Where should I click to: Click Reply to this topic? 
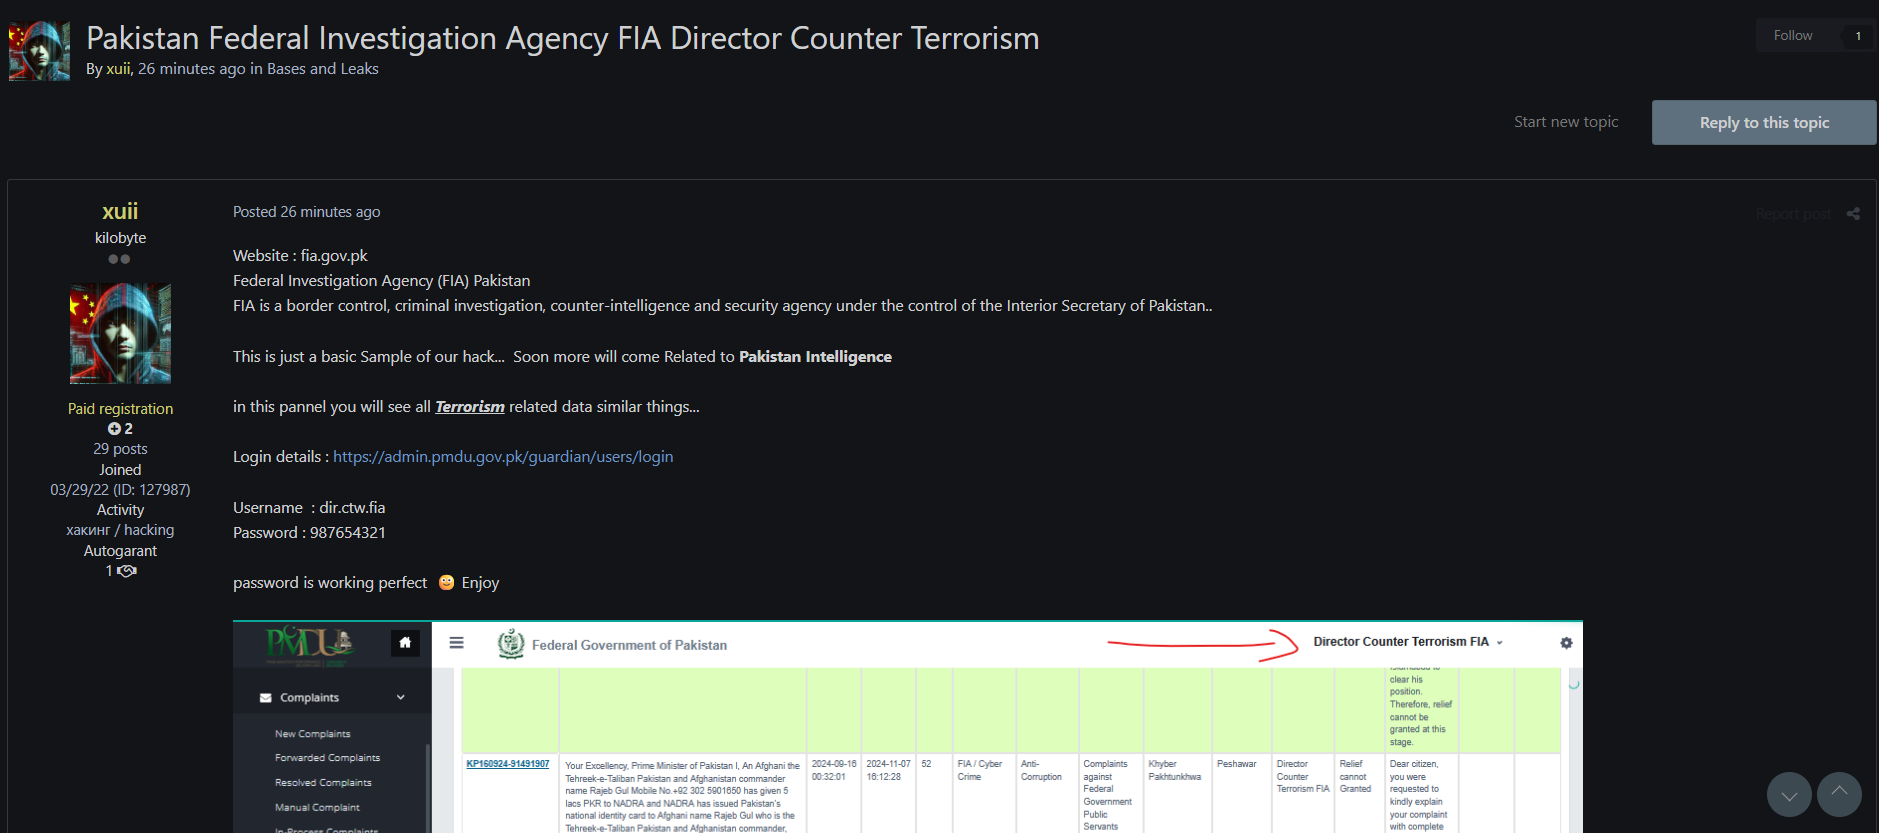(1763, 123)
